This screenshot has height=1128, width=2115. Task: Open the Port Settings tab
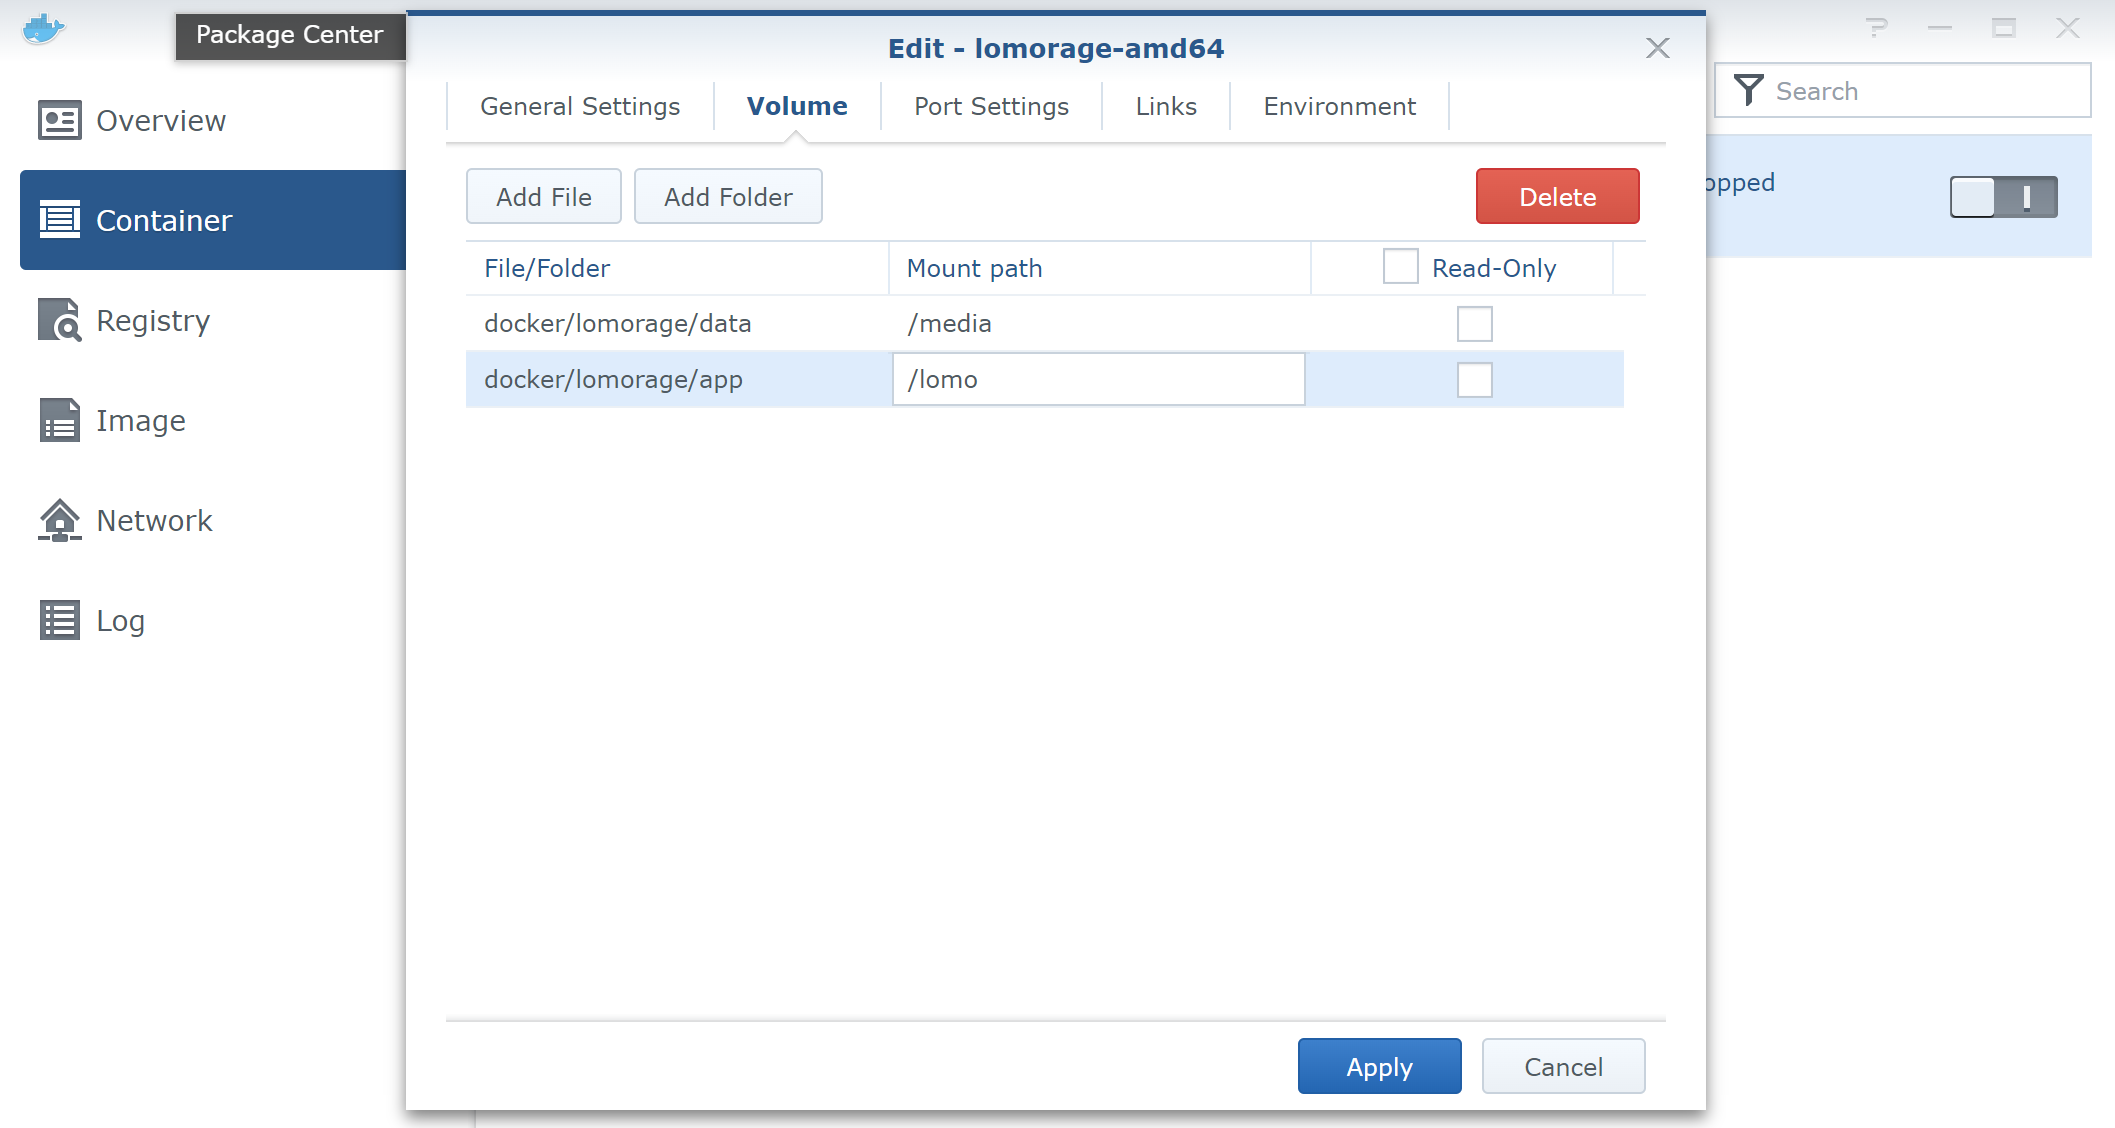991,106
